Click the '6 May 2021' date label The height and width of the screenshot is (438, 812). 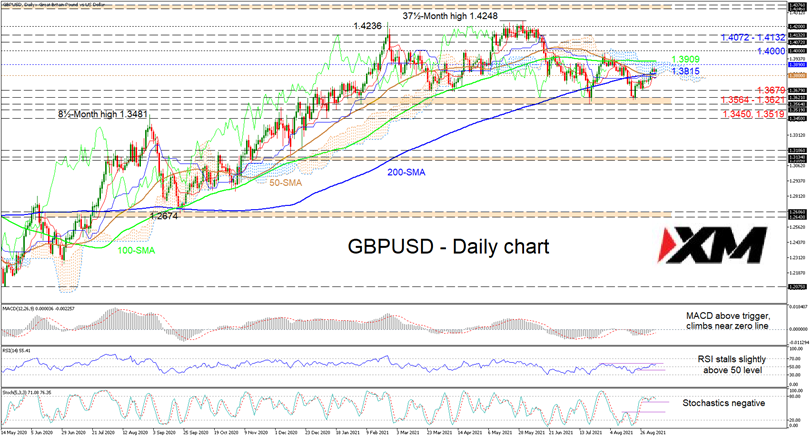pos(498,432)
